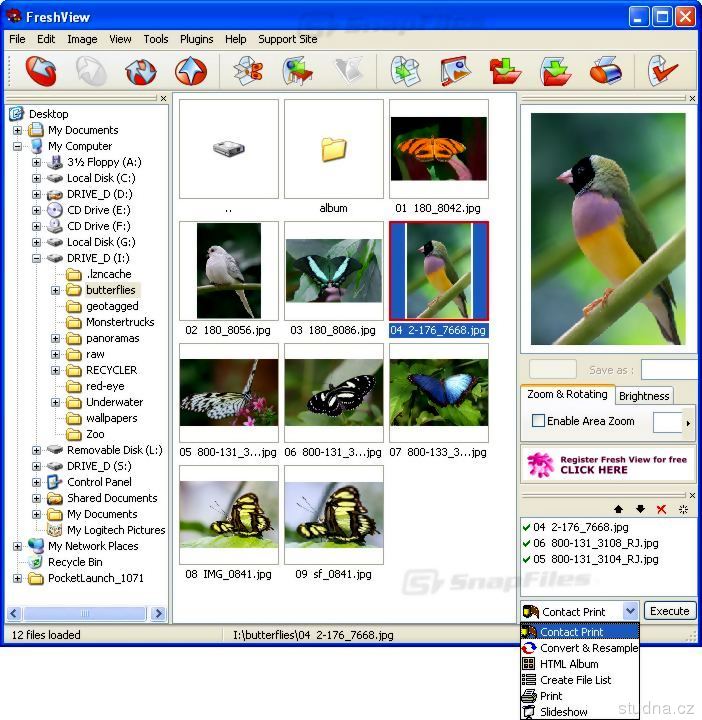Move selected file up with black up arrow
The image size is (702, 720).
pos(618,509)
